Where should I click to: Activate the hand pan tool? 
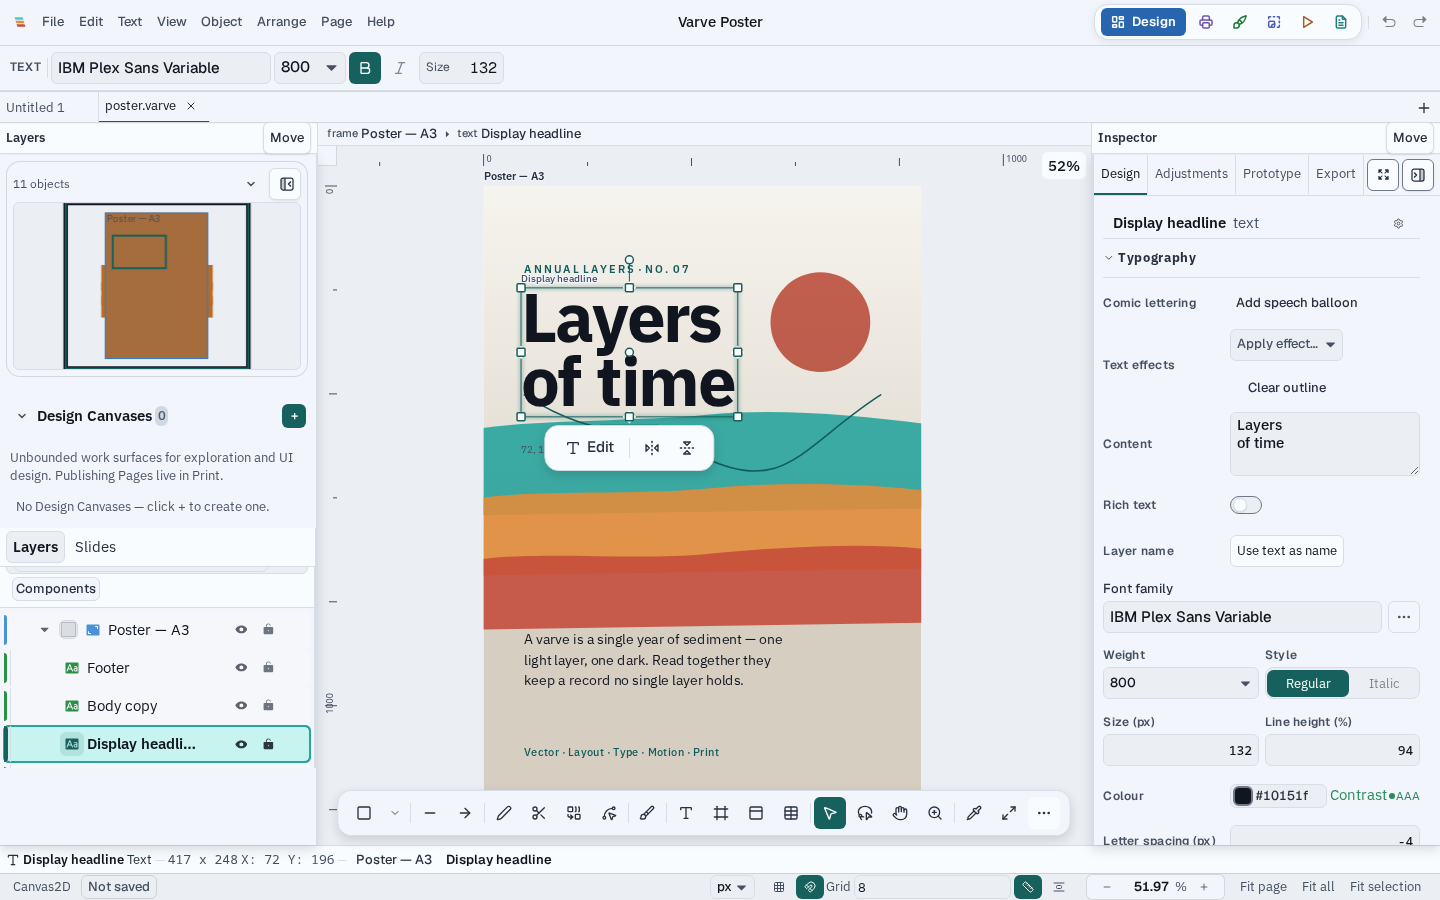[900, 813]
